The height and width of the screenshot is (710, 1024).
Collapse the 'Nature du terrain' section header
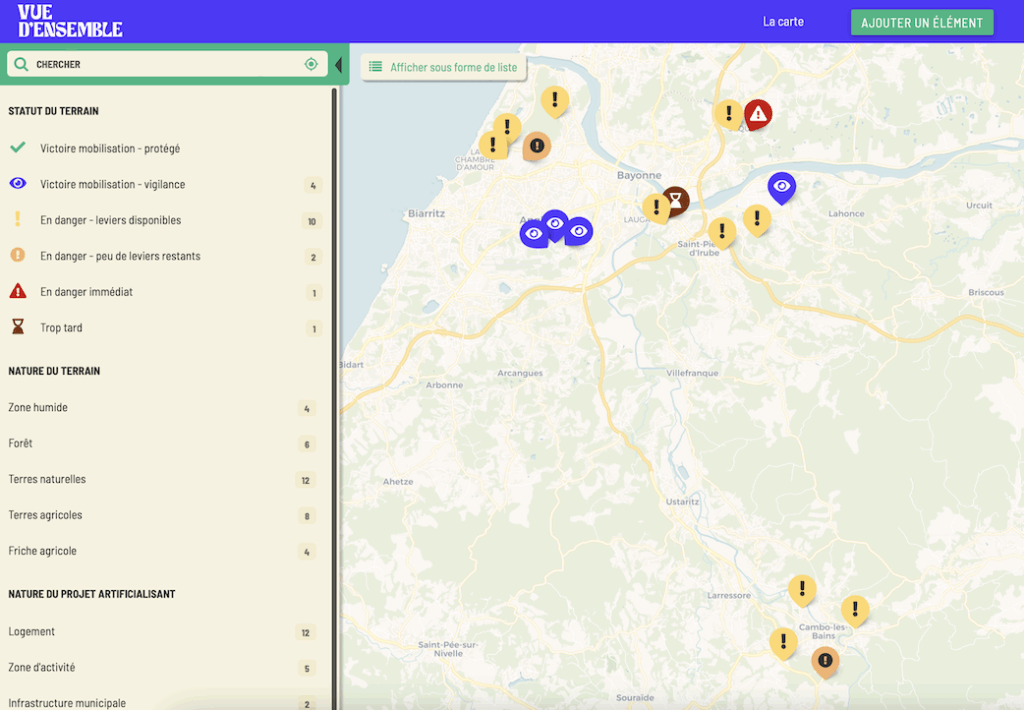54,371
